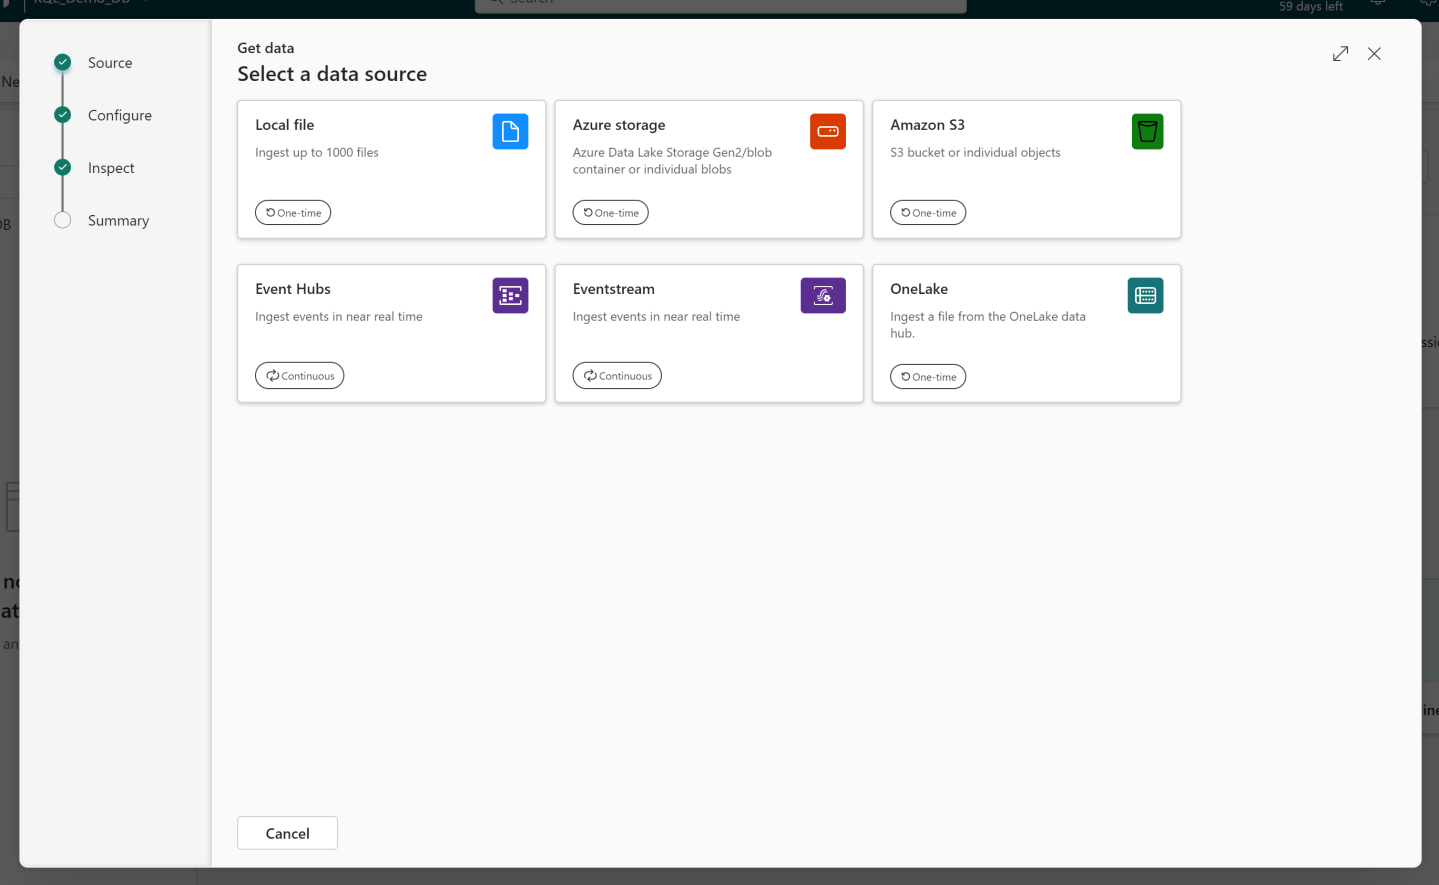Click the Configure step checkmark icon

[63, 115]
